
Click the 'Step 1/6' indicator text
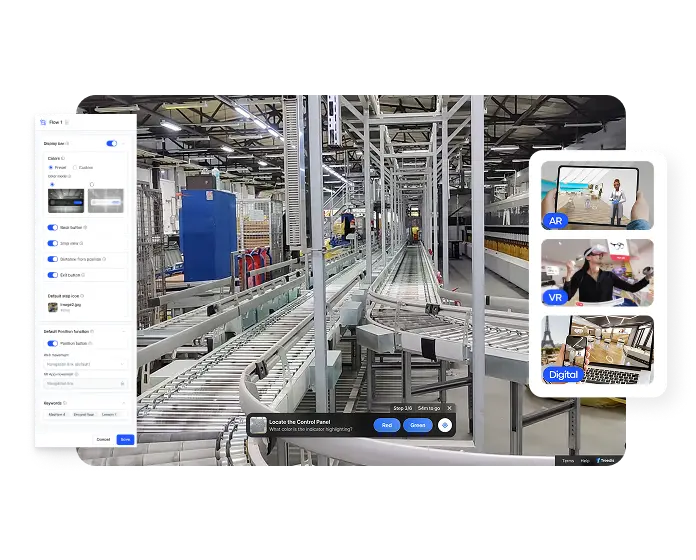(403, 408)
